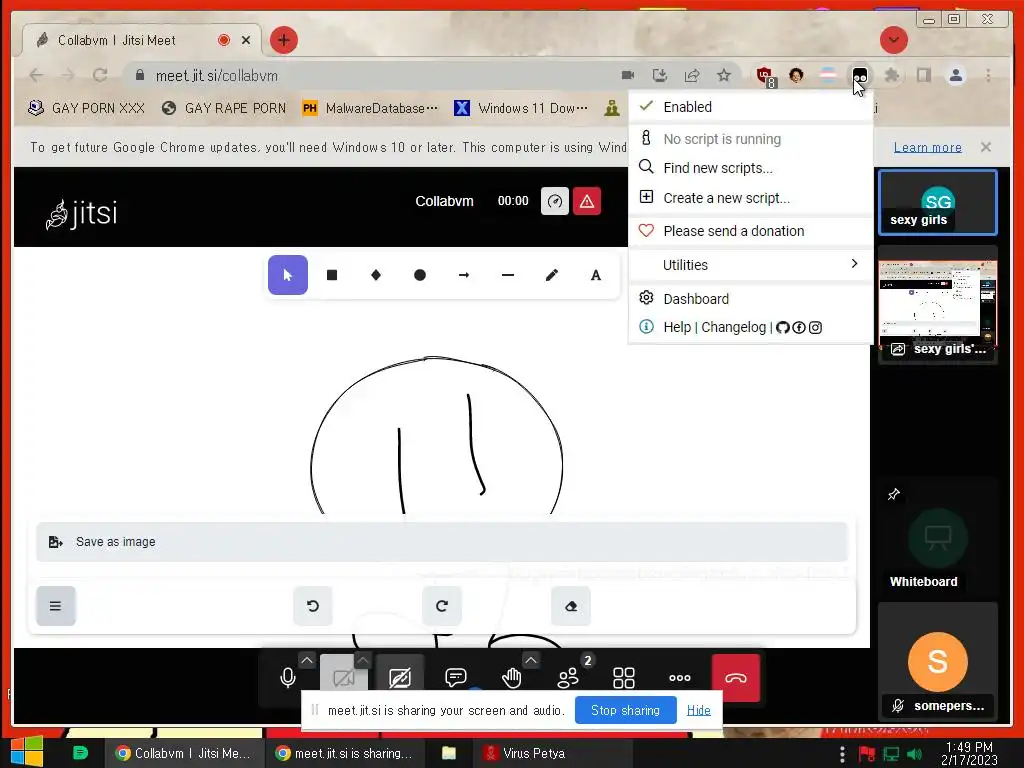Open Chrome side panel button
The height and width of the screenshot is (768, 1024).
pyautogui.click(x=923, y=76)
